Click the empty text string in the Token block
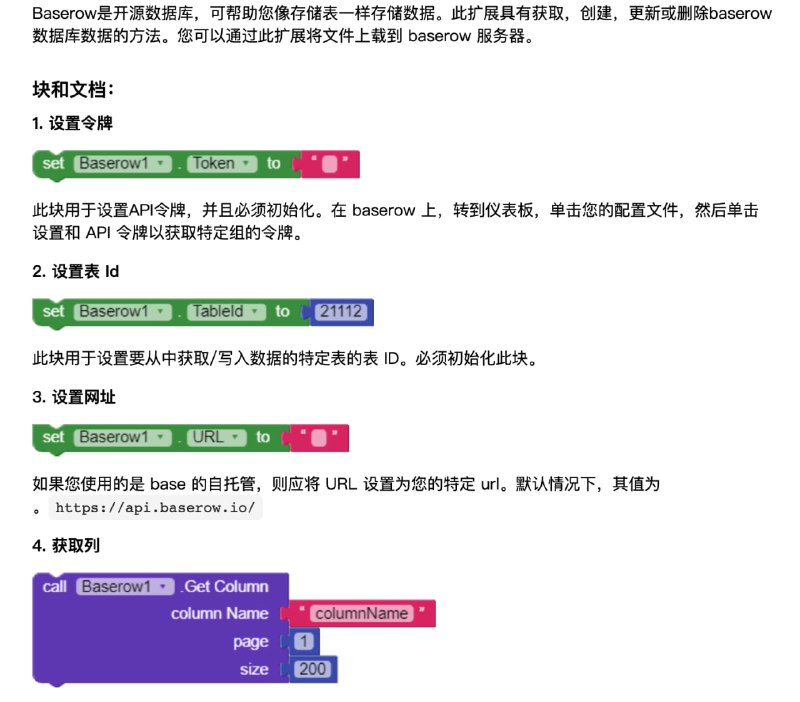This screenshot has height=702, width=800. pos(330,164)
